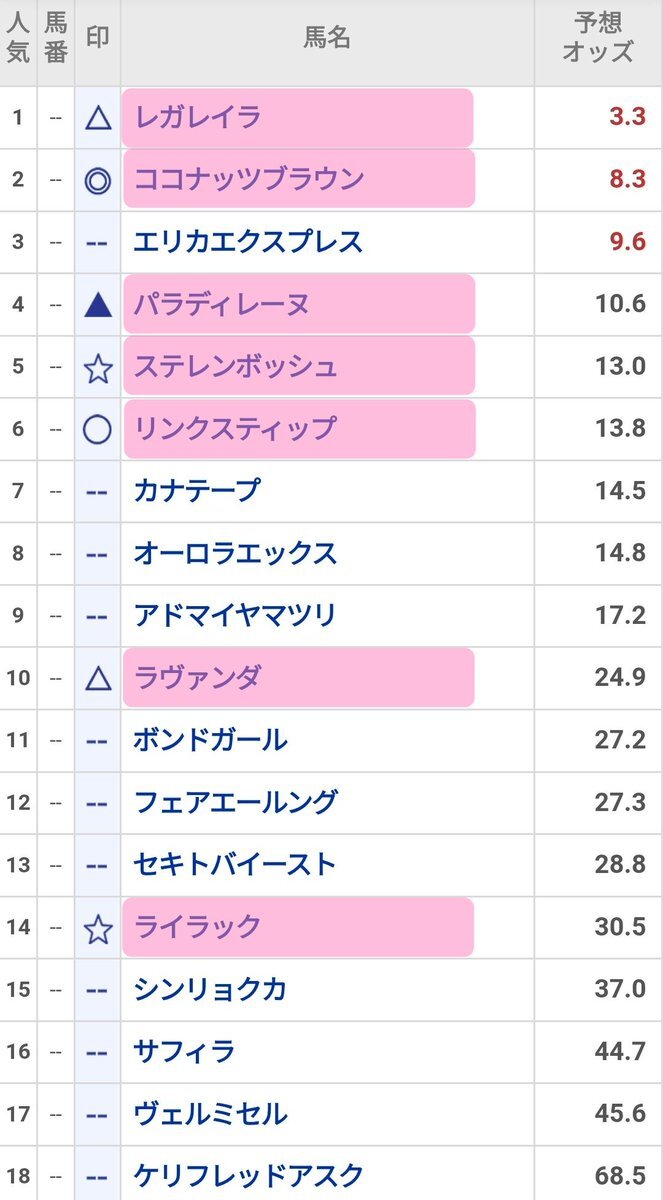Open the mark selector for ボンドガール

tap(97, 741)
